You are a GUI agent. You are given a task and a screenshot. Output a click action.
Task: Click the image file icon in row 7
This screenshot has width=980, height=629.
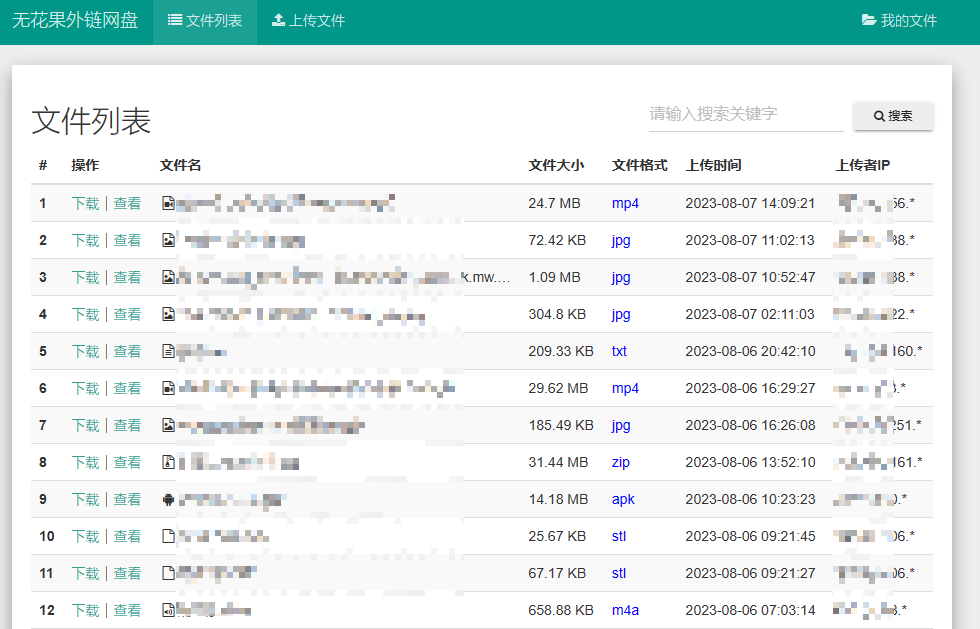[168, 425]
